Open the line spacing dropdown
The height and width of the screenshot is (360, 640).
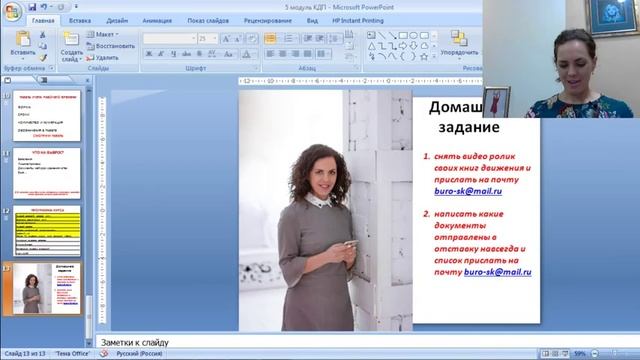pyautogui.click(x=335, y=39)
